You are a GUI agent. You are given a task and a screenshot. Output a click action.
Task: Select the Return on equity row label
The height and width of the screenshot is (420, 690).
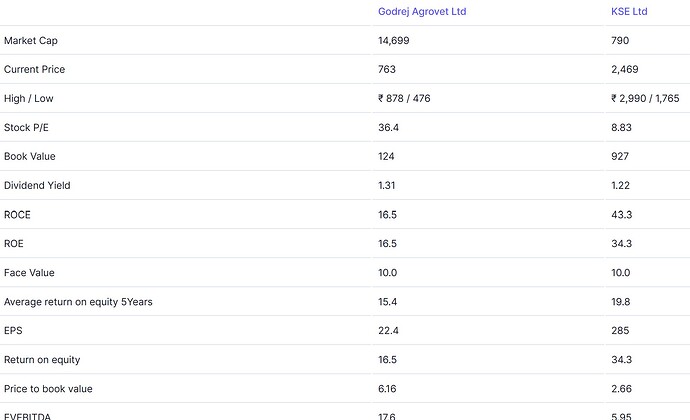(x=42, y=360)
